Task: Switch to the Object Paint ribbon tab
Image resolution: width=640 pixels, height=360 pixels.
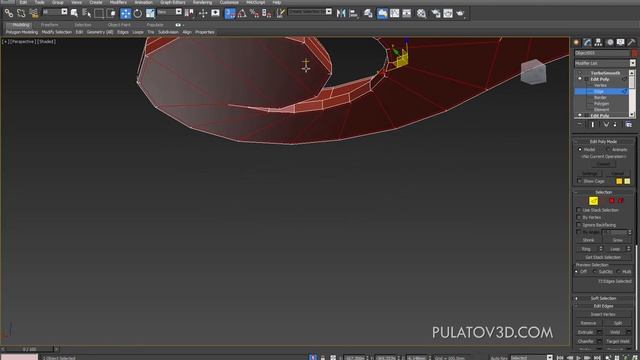Action: (x=119, y=25)
